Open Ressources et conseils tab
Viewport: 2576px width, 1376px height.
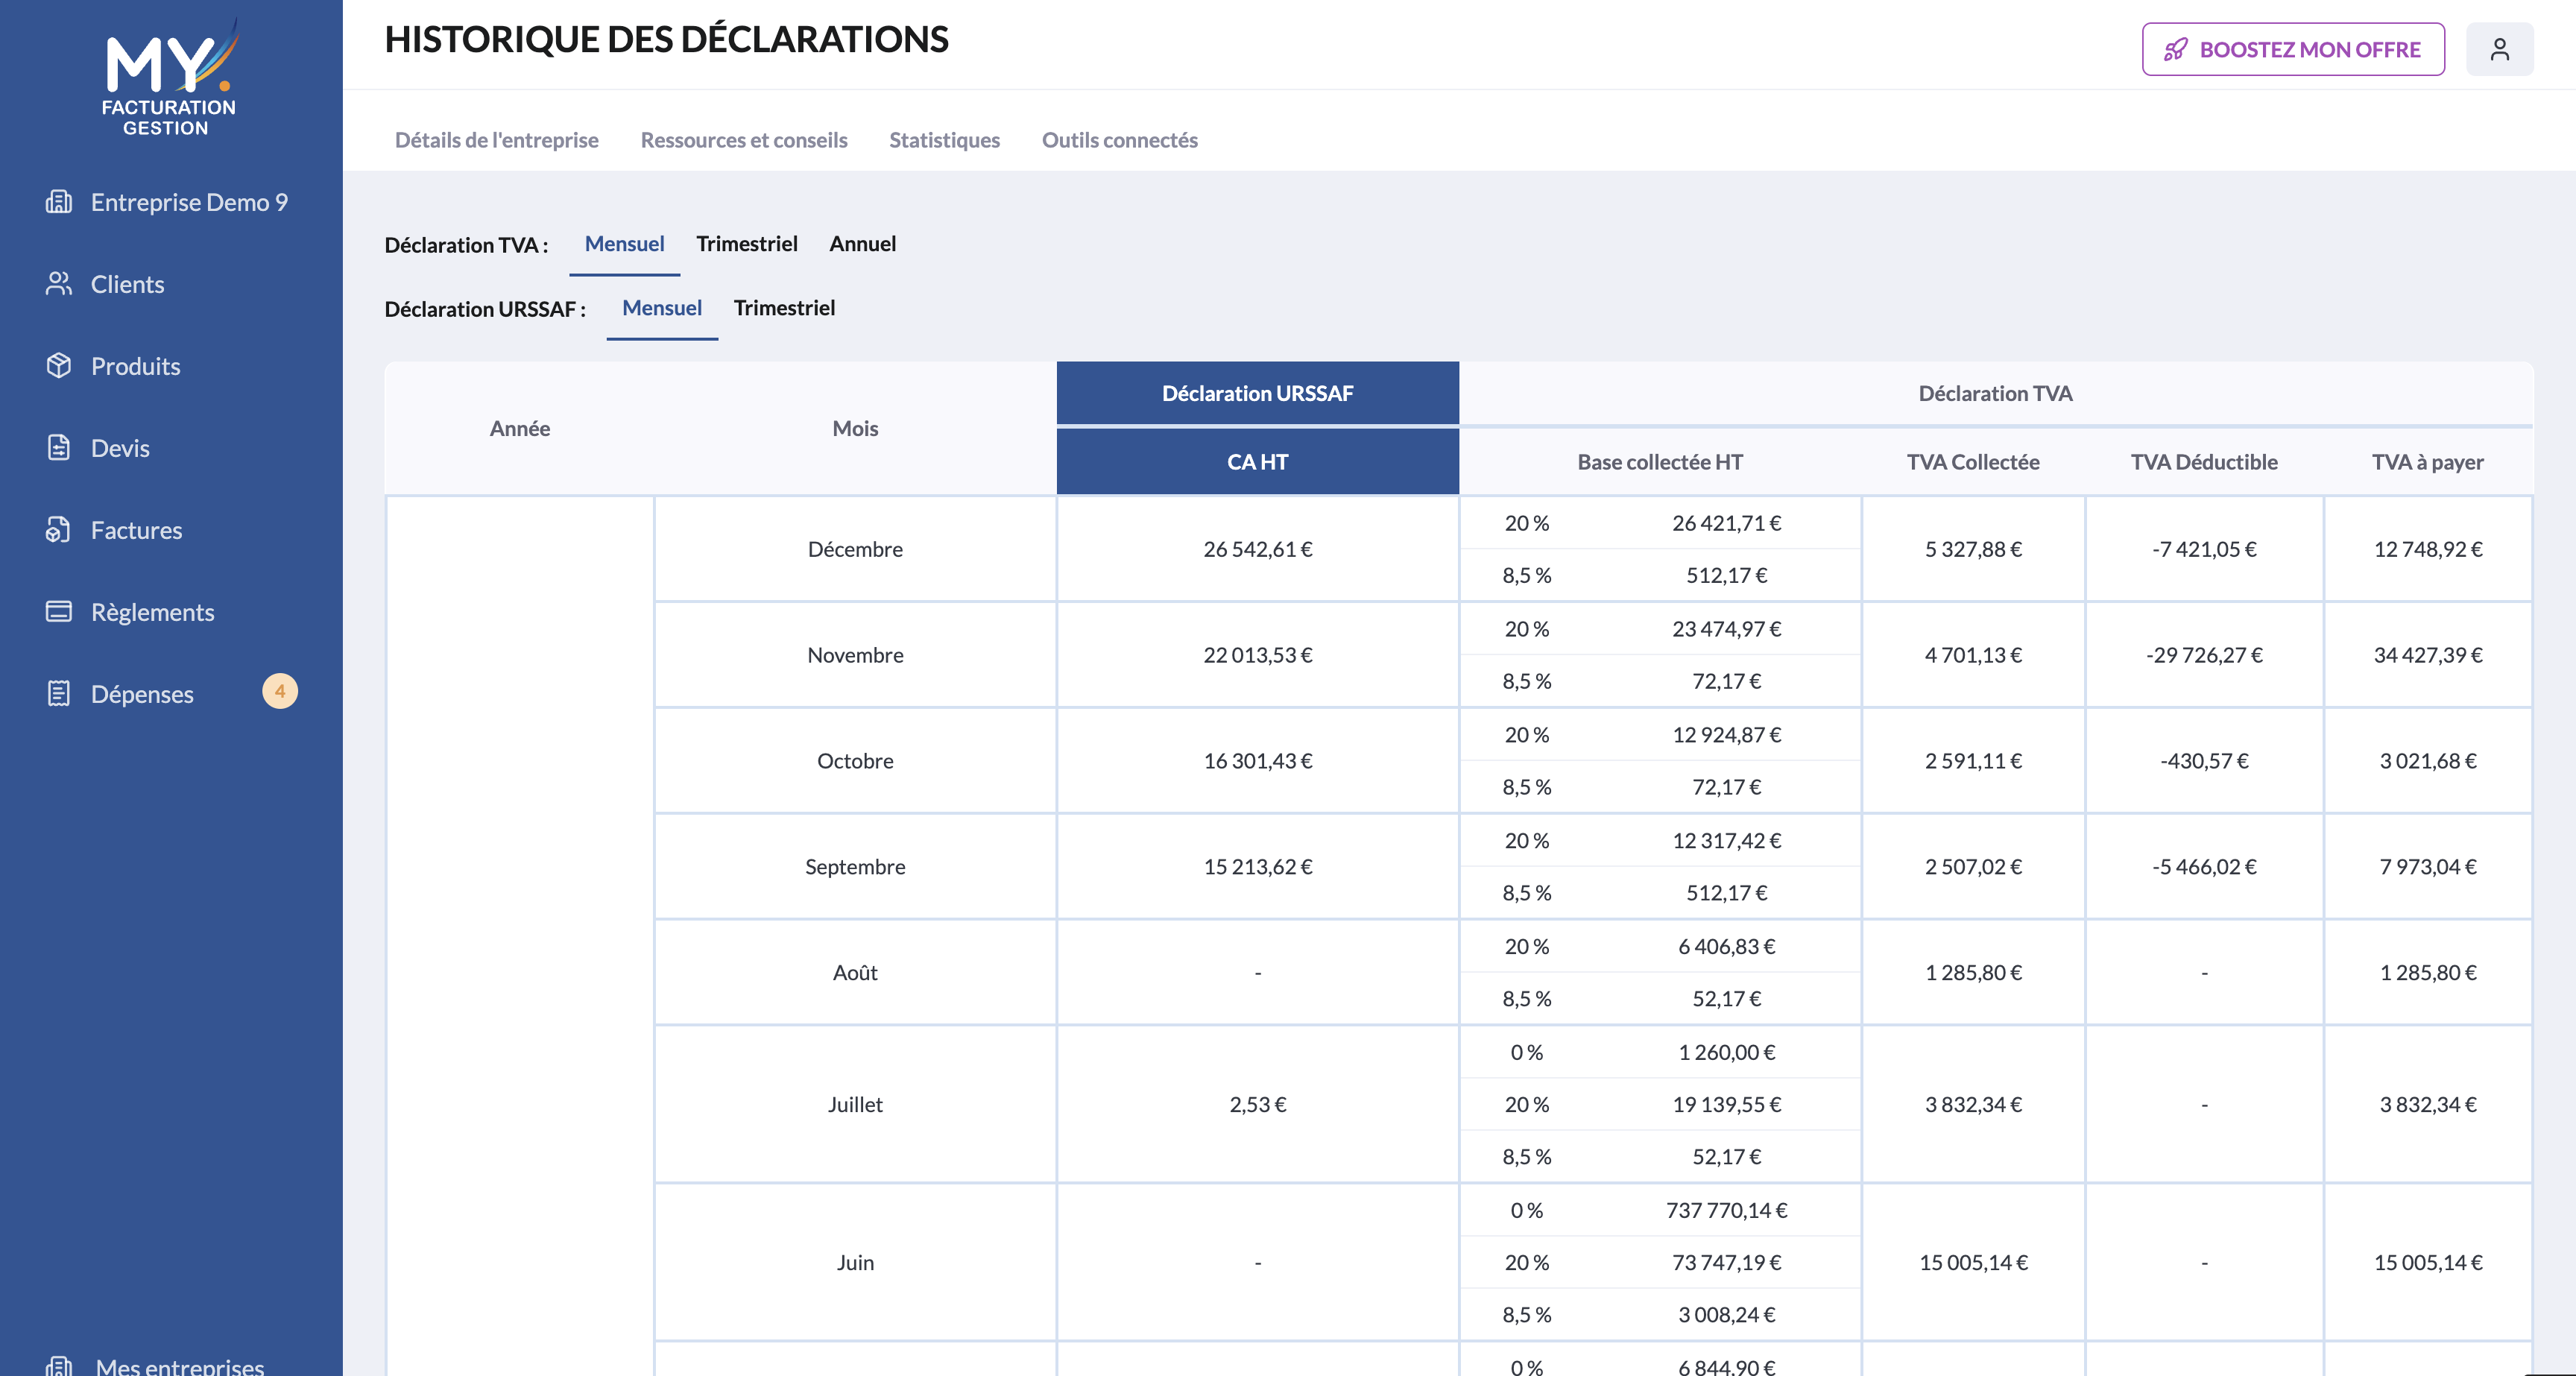tap(744, 140)
